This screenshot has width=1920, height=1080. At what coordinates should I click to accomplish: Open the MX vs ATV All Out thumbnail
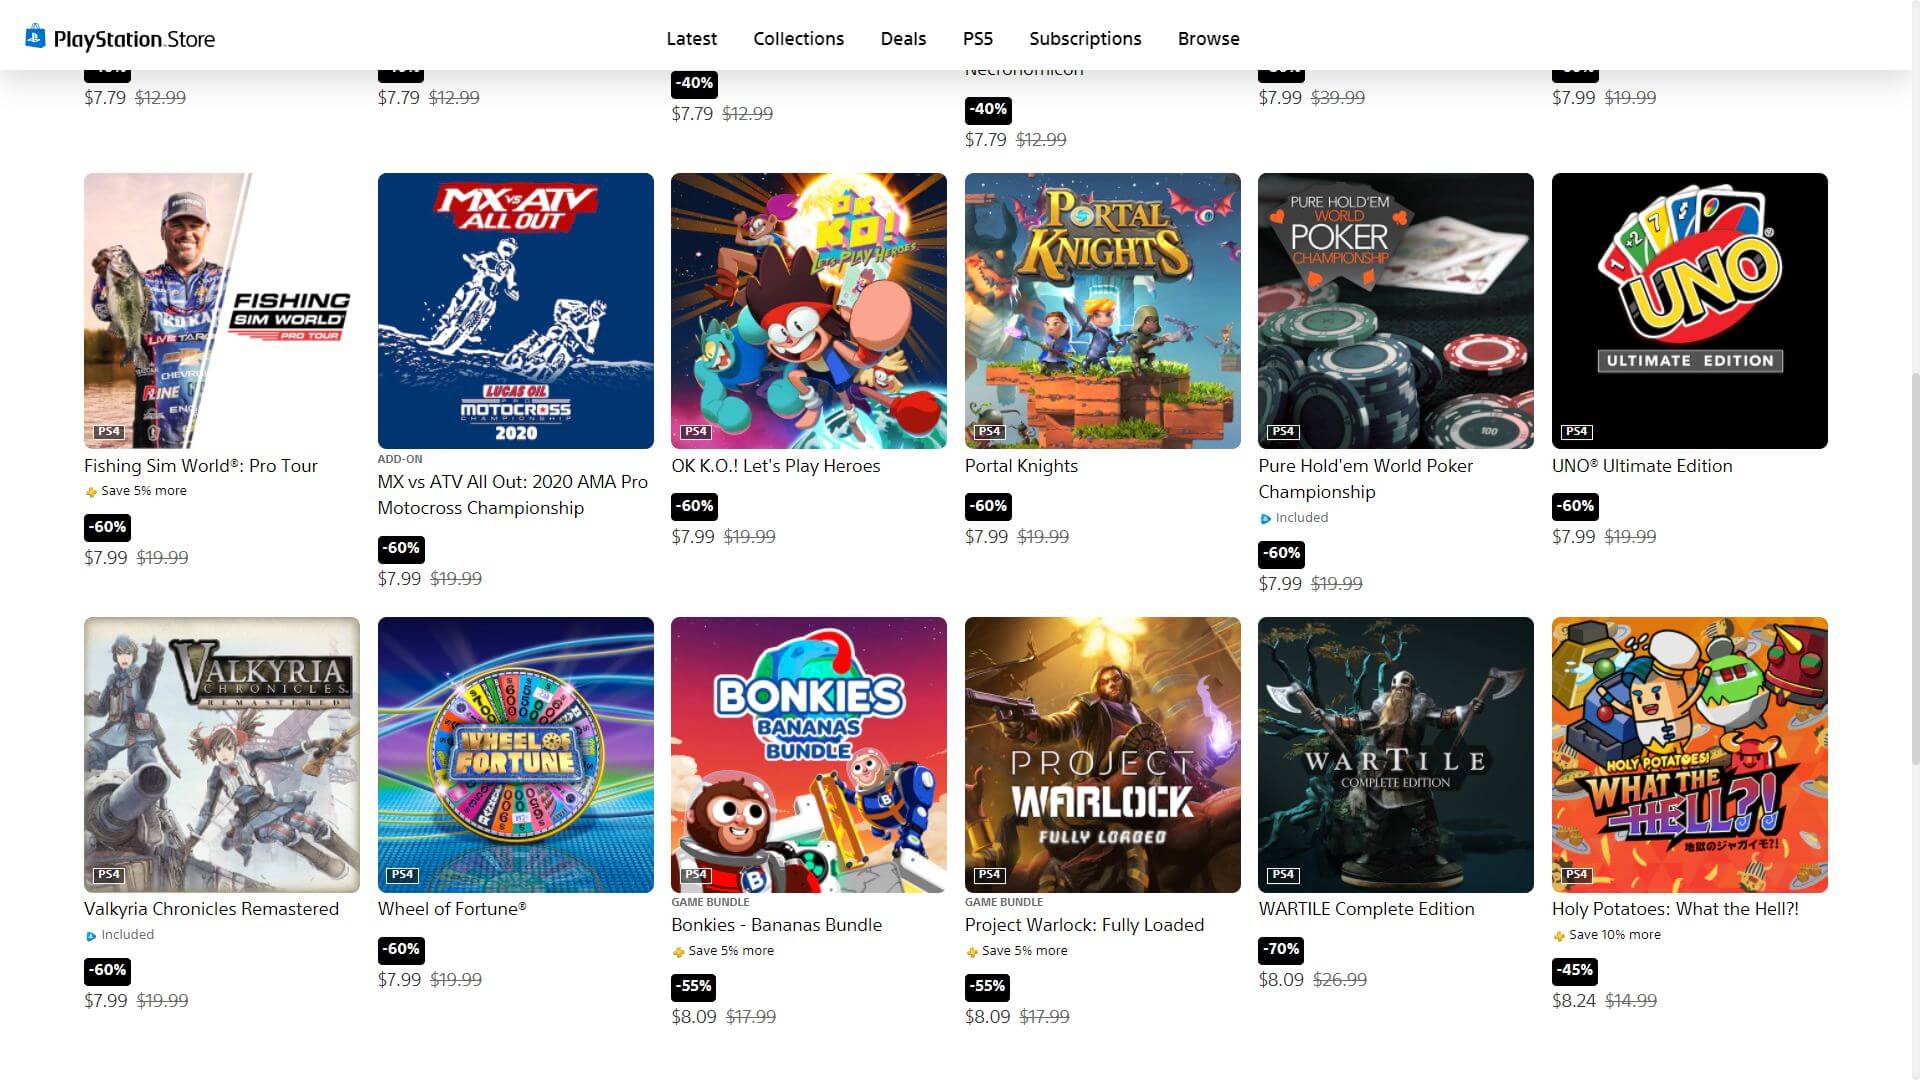(x=515, y=310)
